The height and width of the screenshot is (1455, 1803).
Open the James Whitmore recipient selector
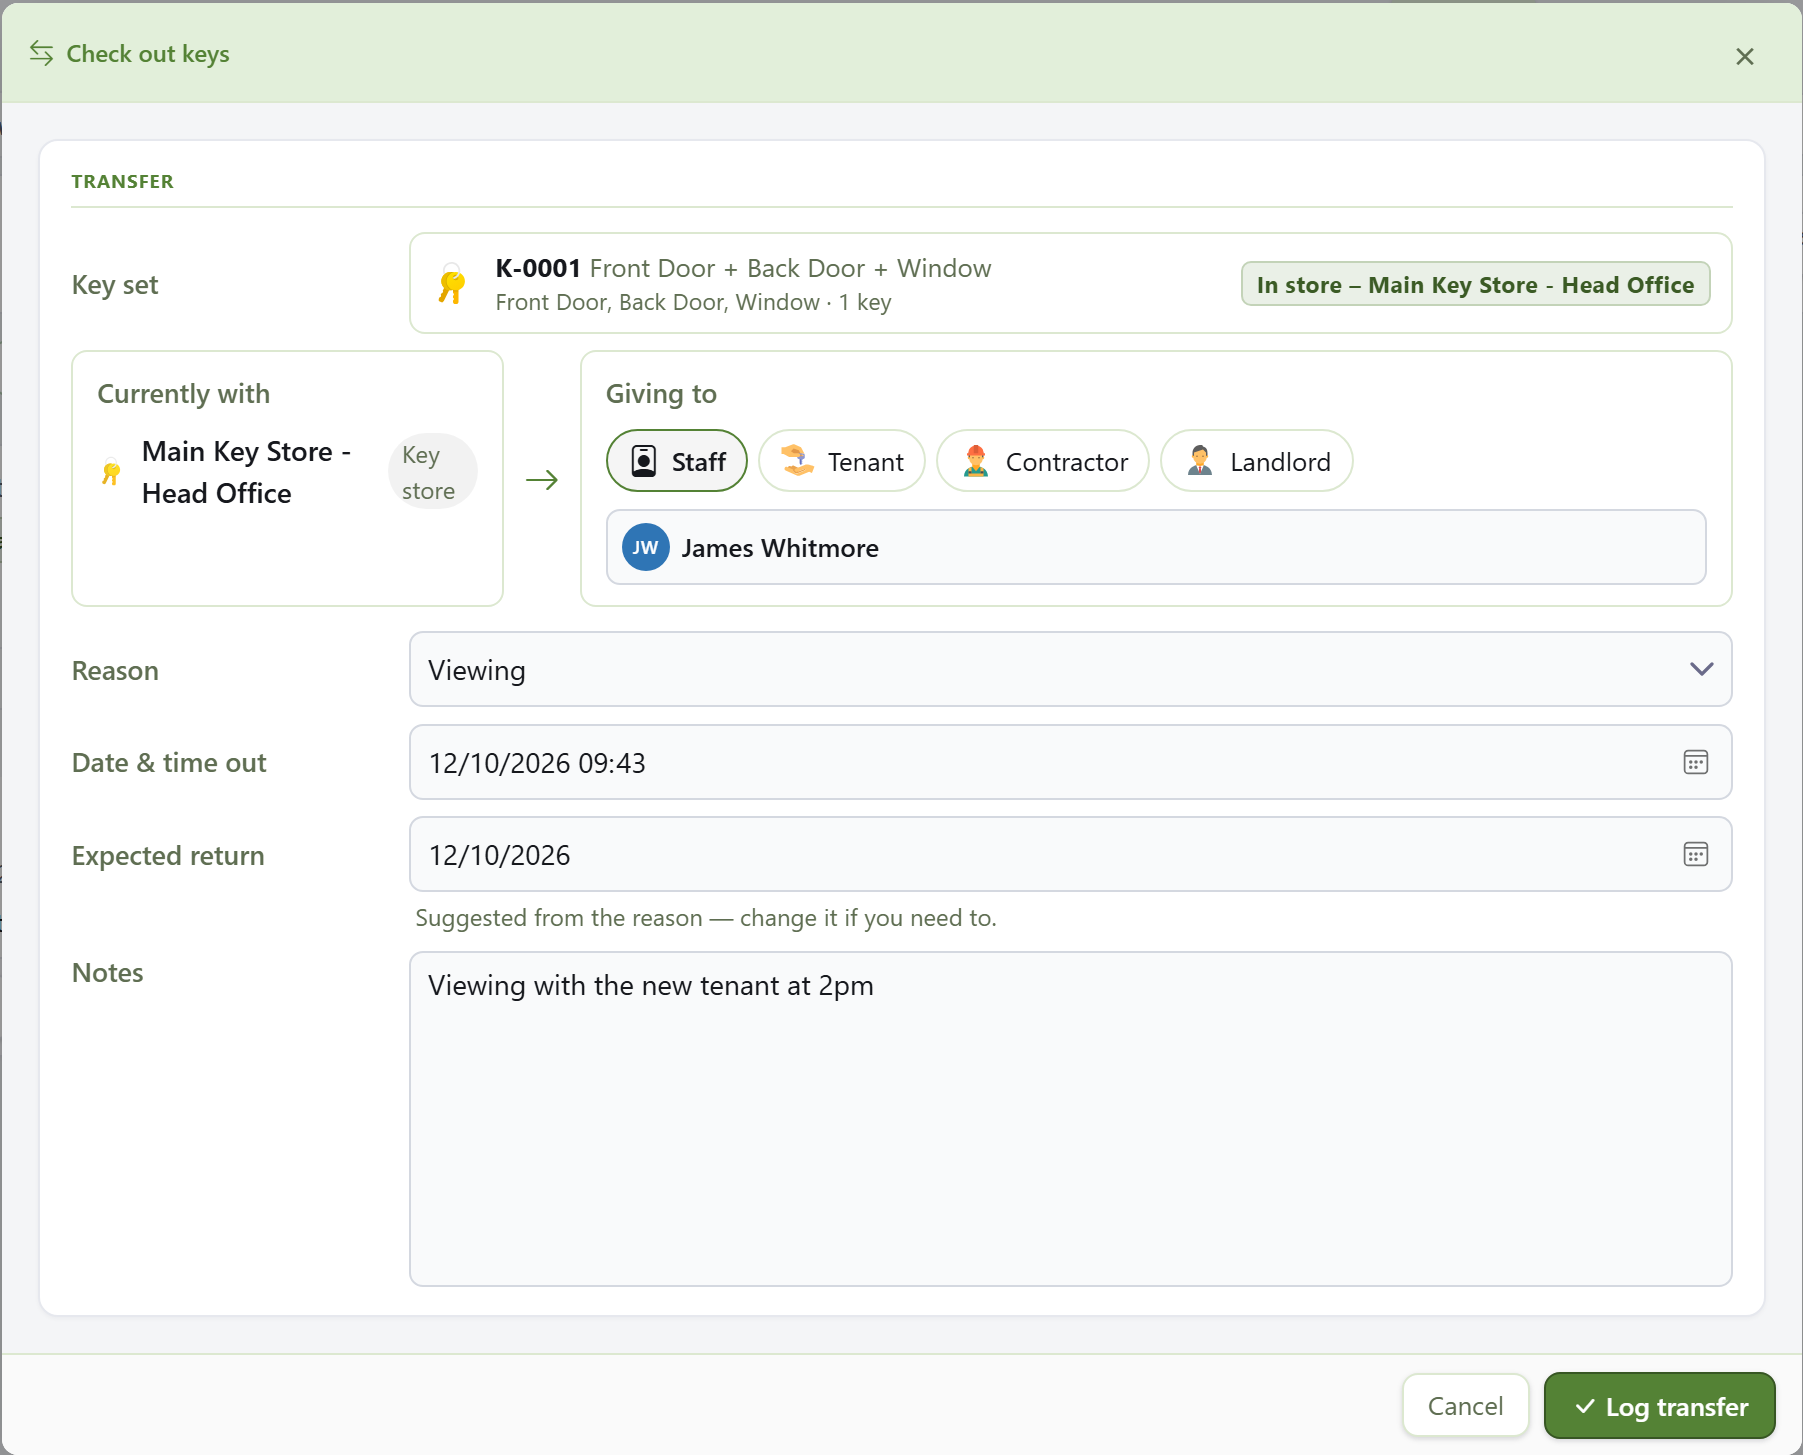tap(1156, 547)
